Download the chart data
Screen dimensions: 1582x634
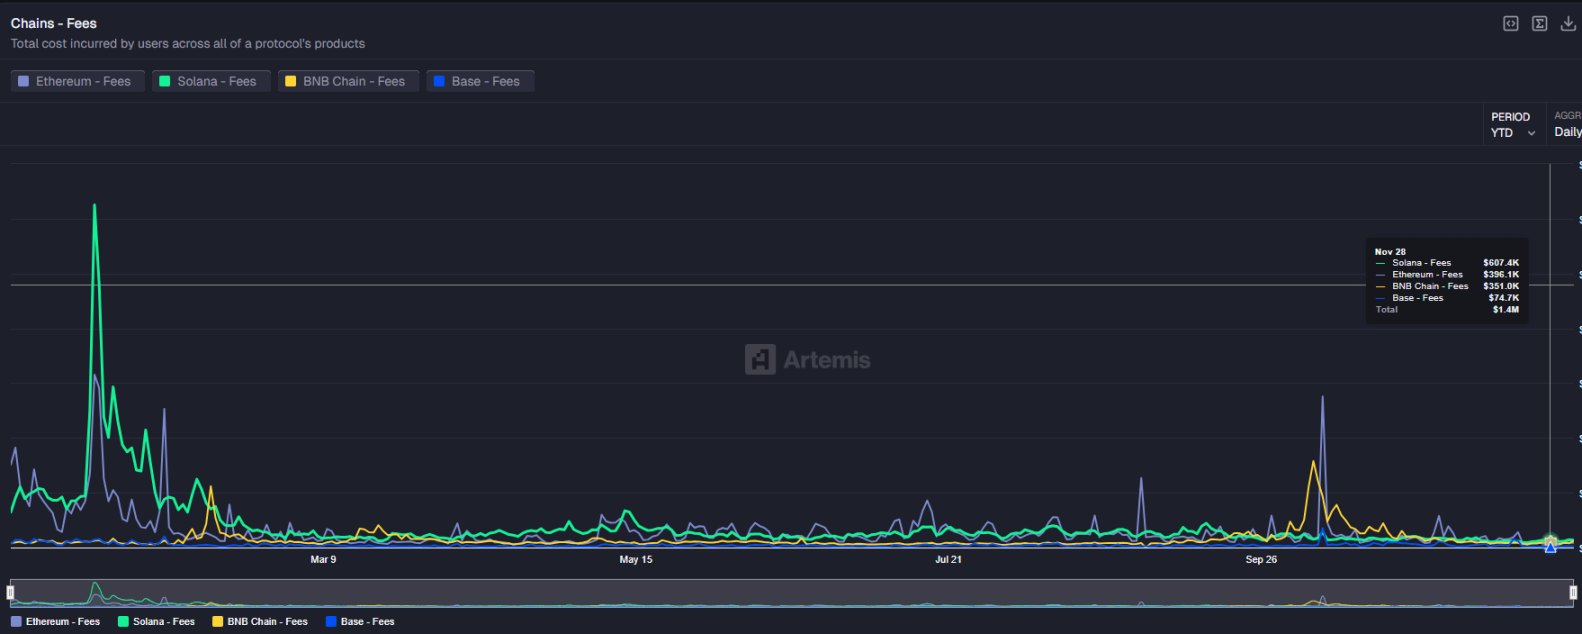point(1568,23)
